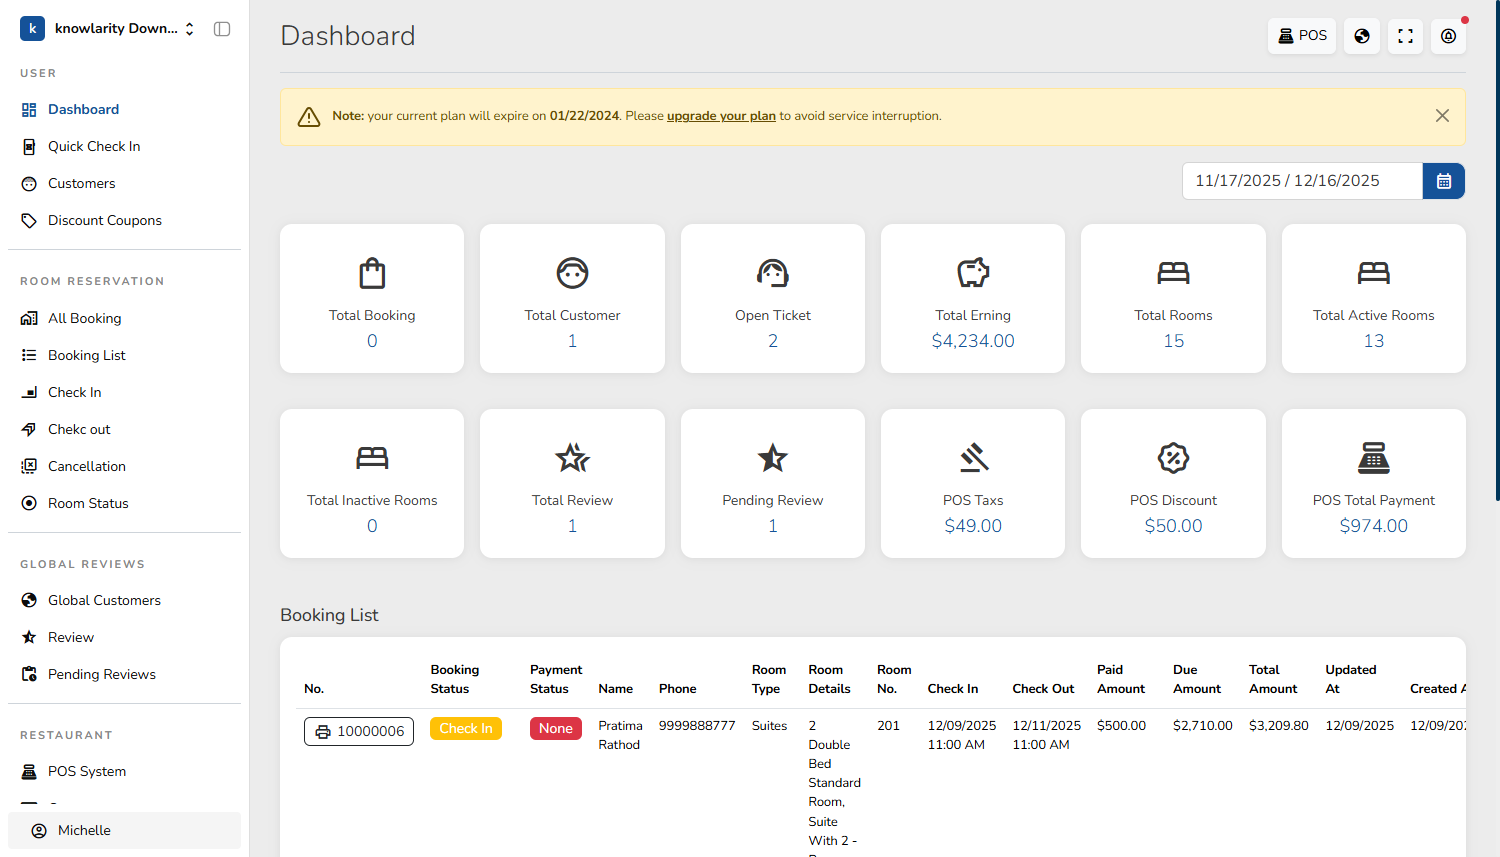This screenshot has width=1500, height=857.
Task: Toggle fullscreen mode icon
Action: (1405, 36)
